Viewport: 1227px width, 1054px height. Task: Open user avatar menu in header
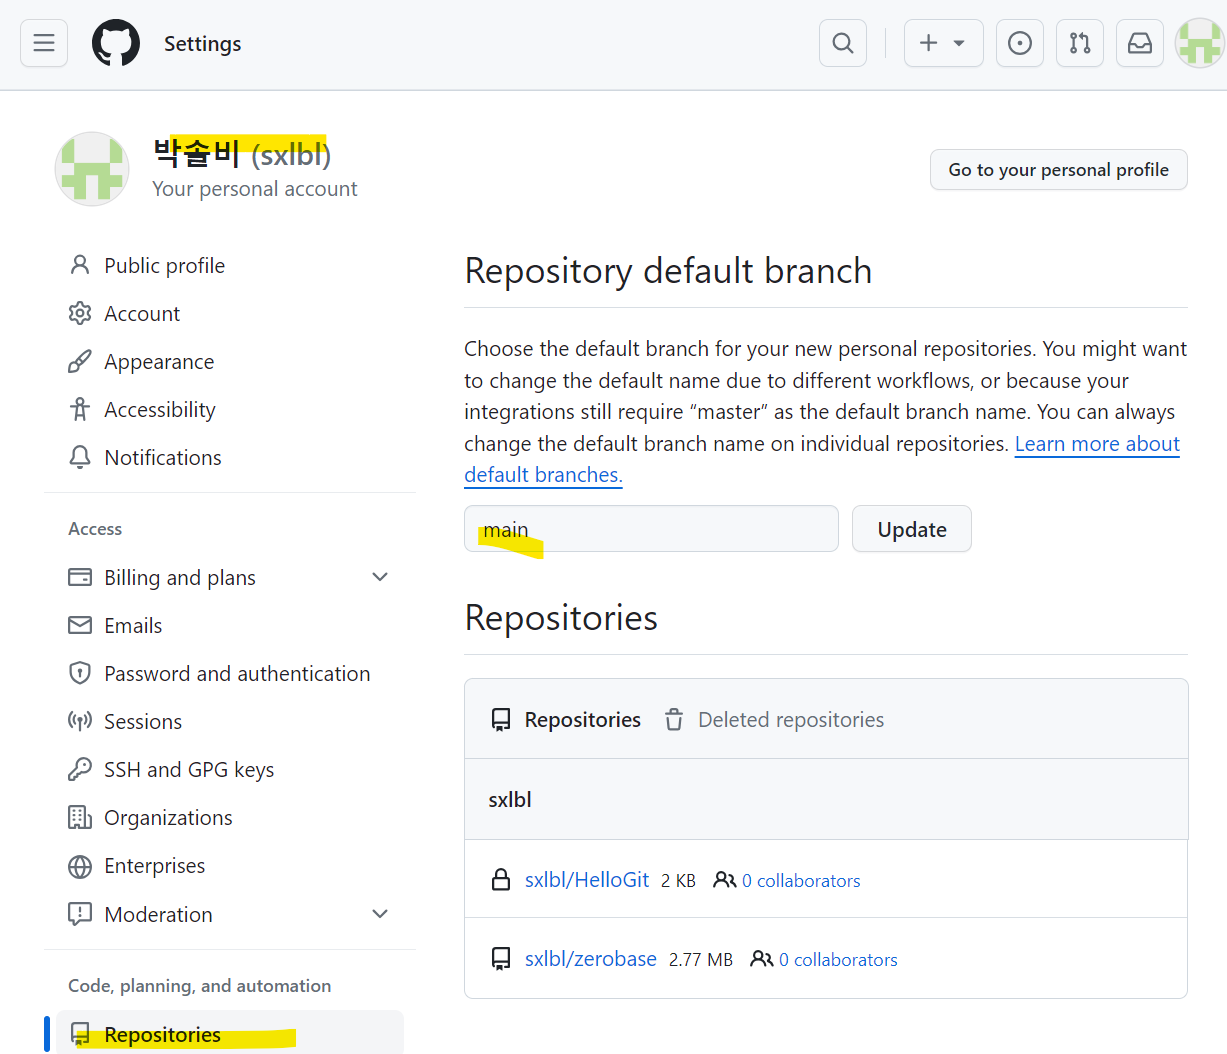(1199, 43)
